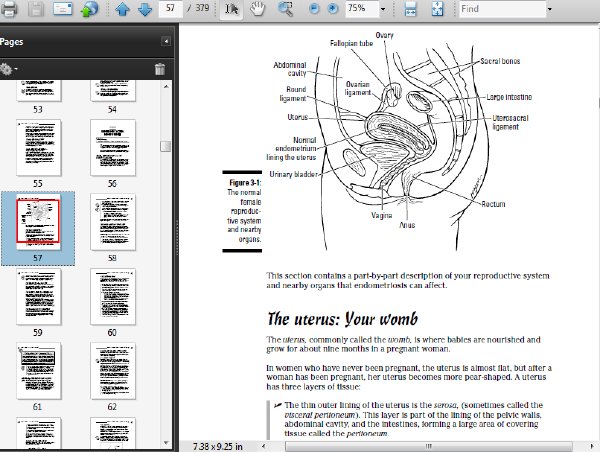Click the 'Abdominal cavity' diagram label

tap(290, 69)
